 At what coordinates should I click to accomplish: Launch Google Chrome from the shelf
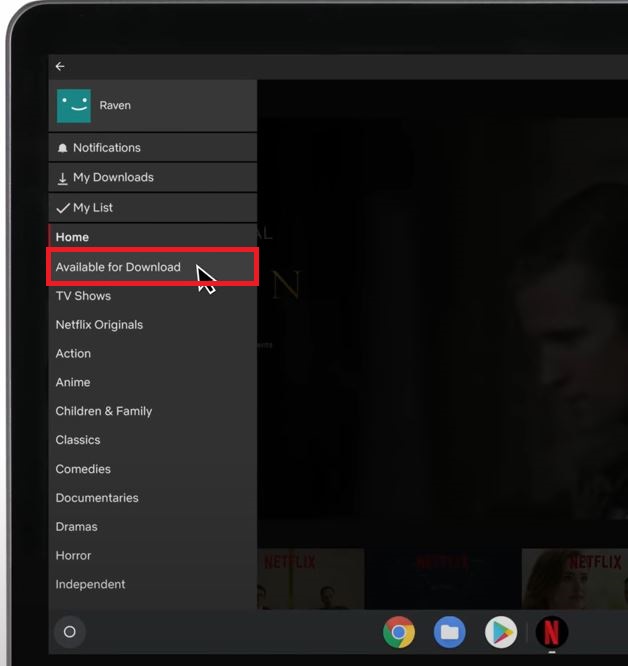399,632
